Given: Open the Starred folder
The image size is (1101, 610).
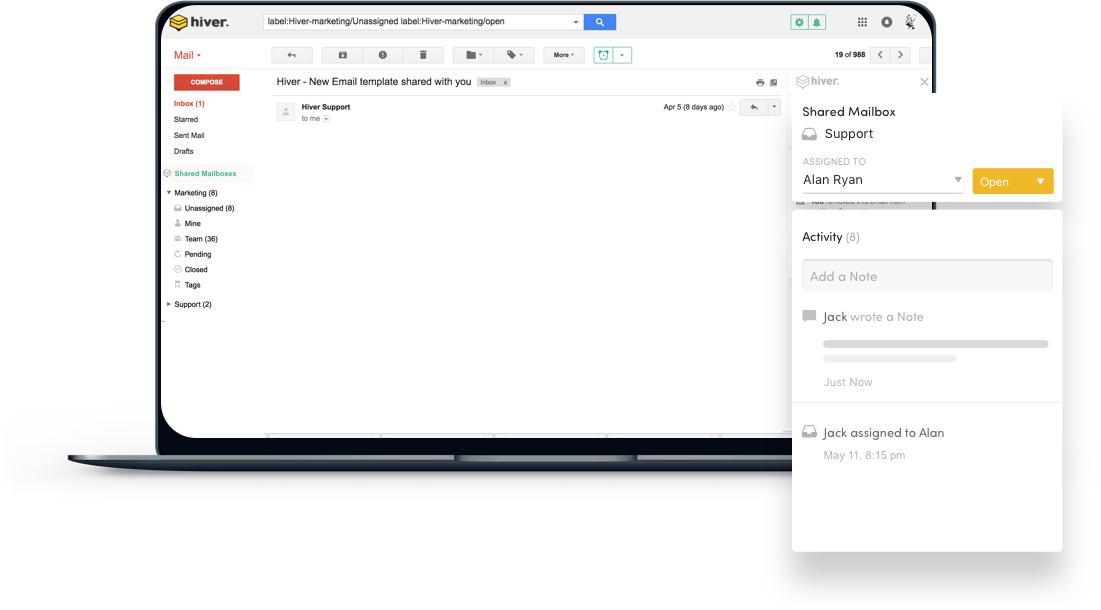Looking at the screenshot, I should pyautogui.click(x=186, y=119).
